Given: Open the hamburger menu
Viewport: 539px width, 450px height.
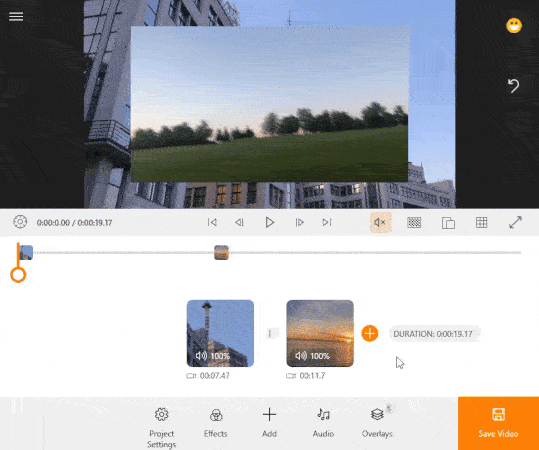Looking at the screenshot, I should tap(16, 17).
